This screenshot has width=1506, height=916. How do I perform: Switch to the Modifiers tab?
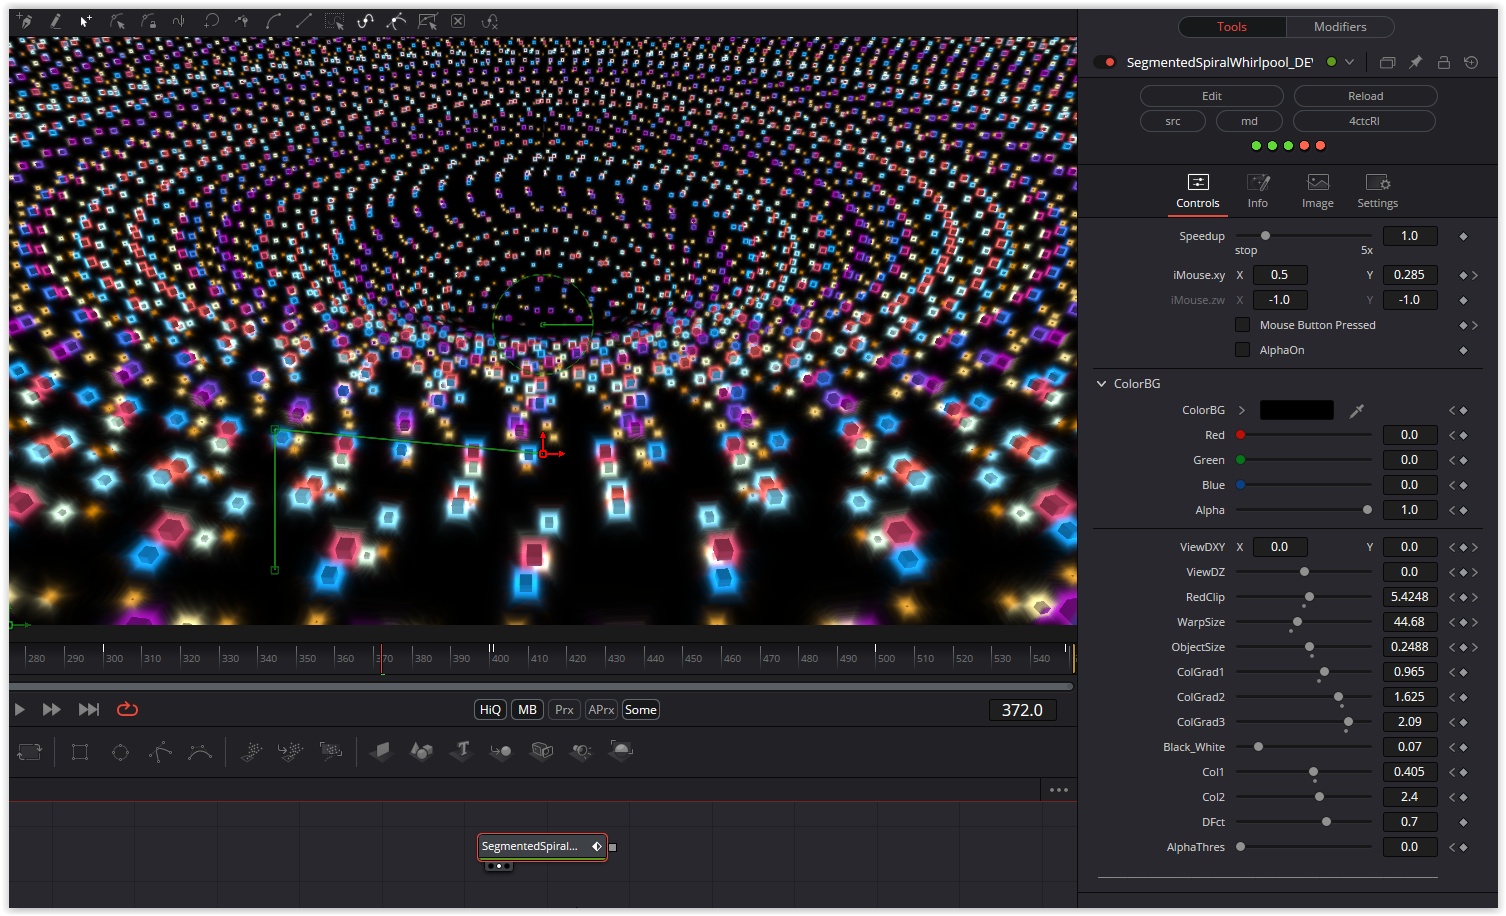pyautogui.click(x=1340, y=27)
